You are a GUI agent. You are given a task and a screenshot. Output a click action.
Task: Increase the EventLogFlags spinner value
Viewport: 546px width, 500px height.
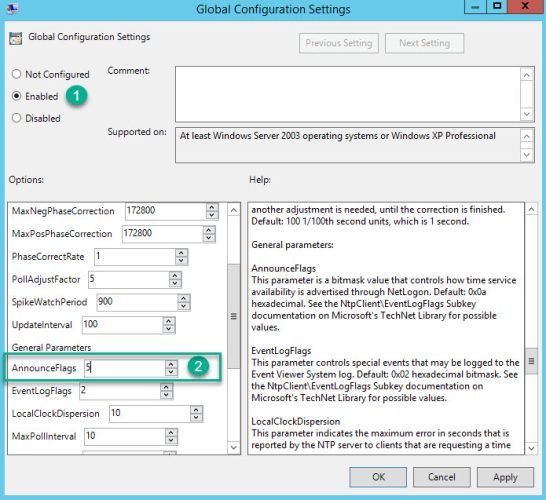166,387
